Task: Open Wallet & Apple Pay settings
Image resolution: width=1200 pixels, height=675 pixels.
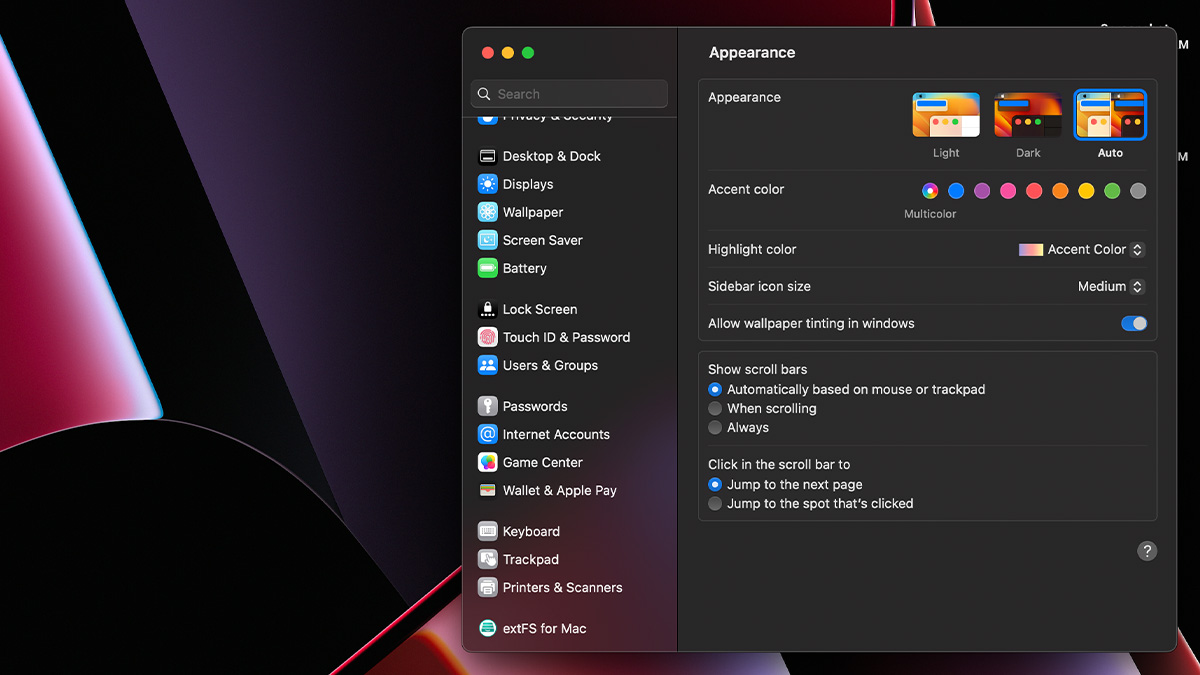Action: 558,490
